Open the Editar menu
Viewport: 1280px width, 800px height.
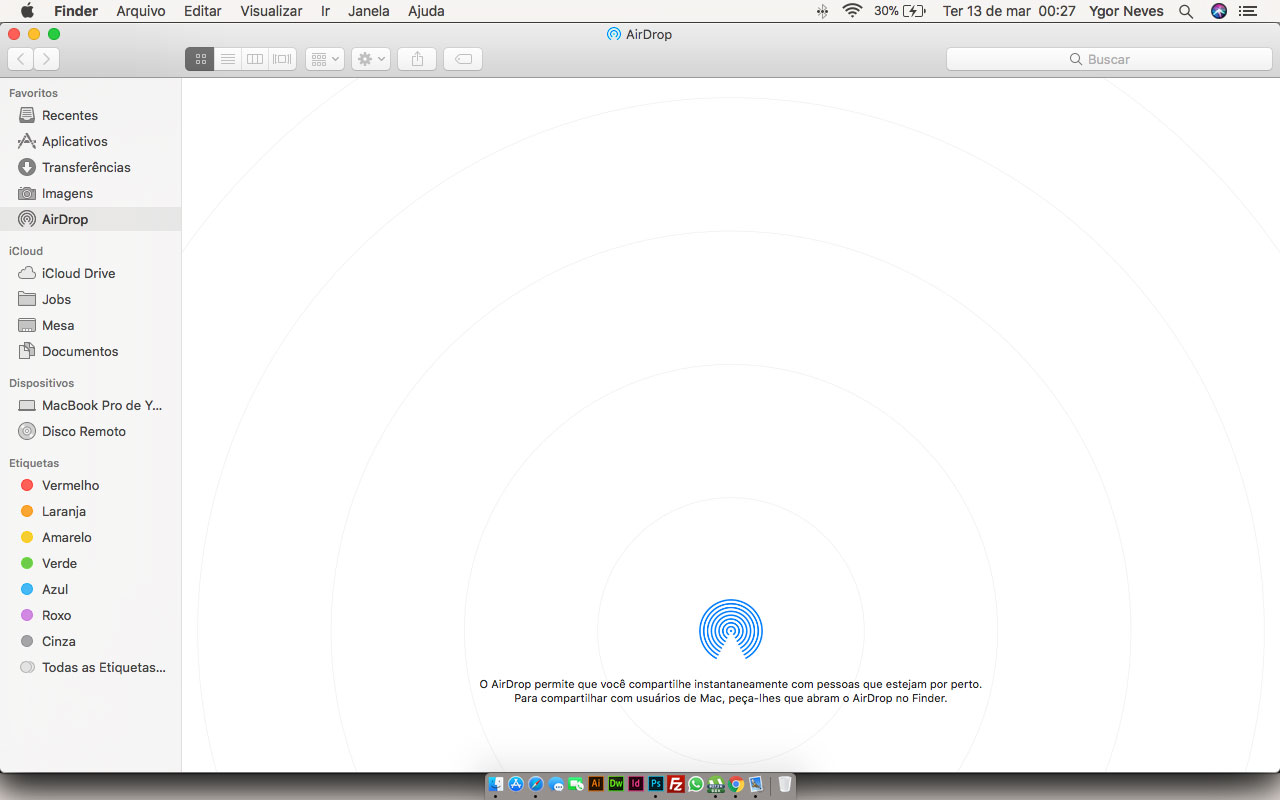(203, 11)
